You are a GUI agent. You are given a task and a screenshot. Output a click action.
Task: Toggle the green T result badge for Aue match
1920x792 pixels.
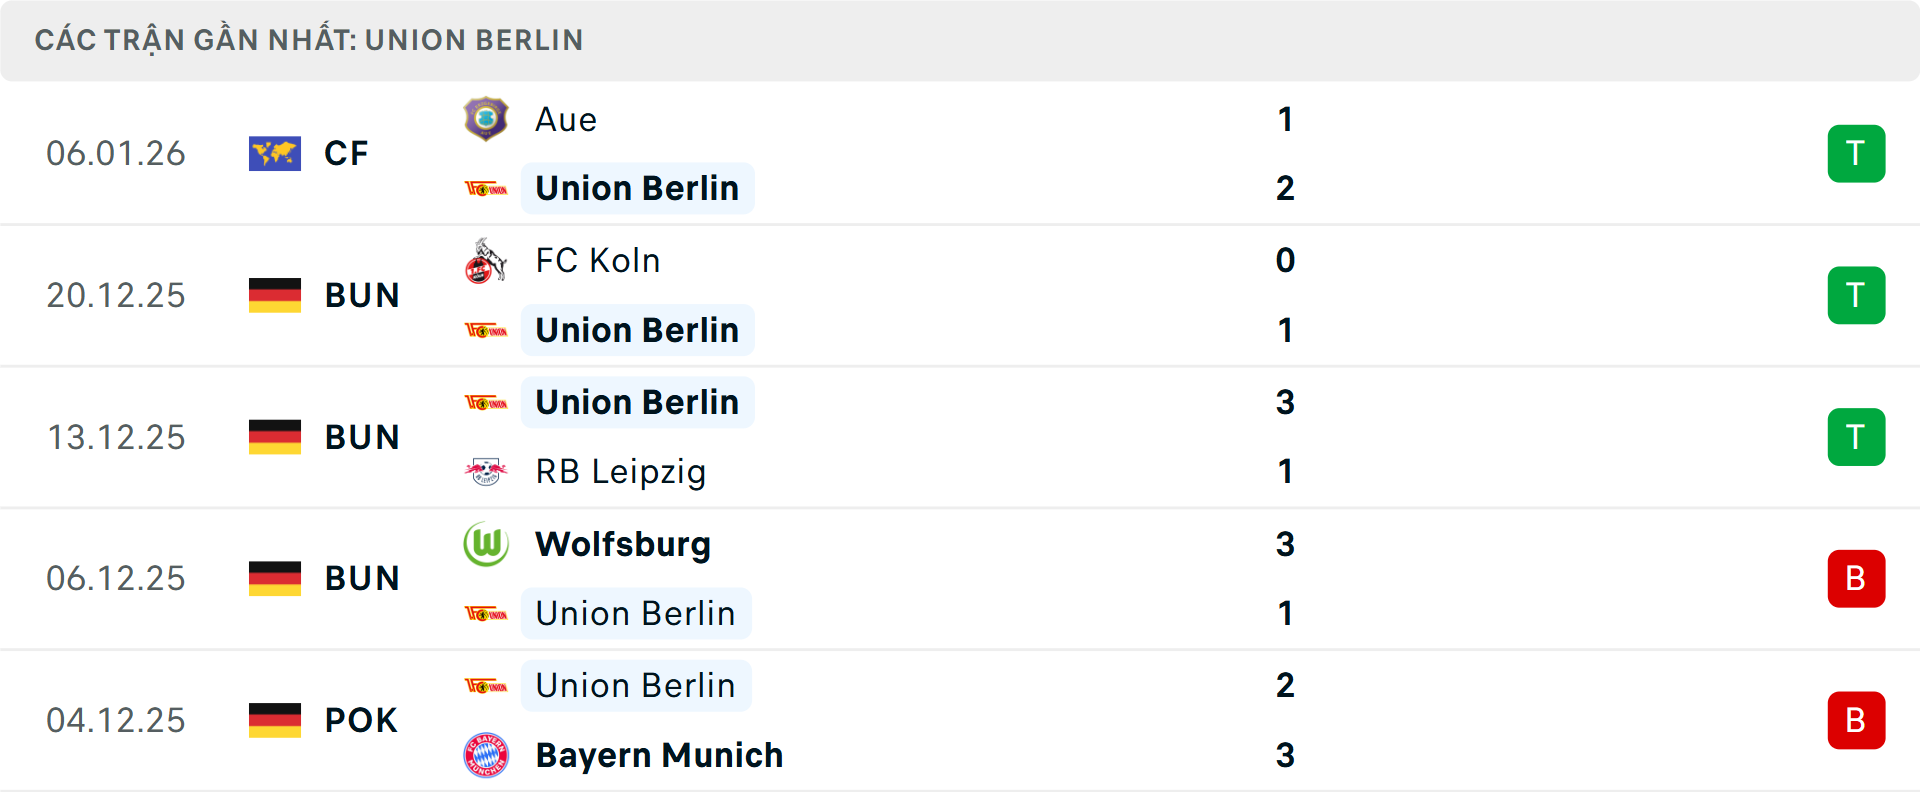click(x=1857, y=153)
